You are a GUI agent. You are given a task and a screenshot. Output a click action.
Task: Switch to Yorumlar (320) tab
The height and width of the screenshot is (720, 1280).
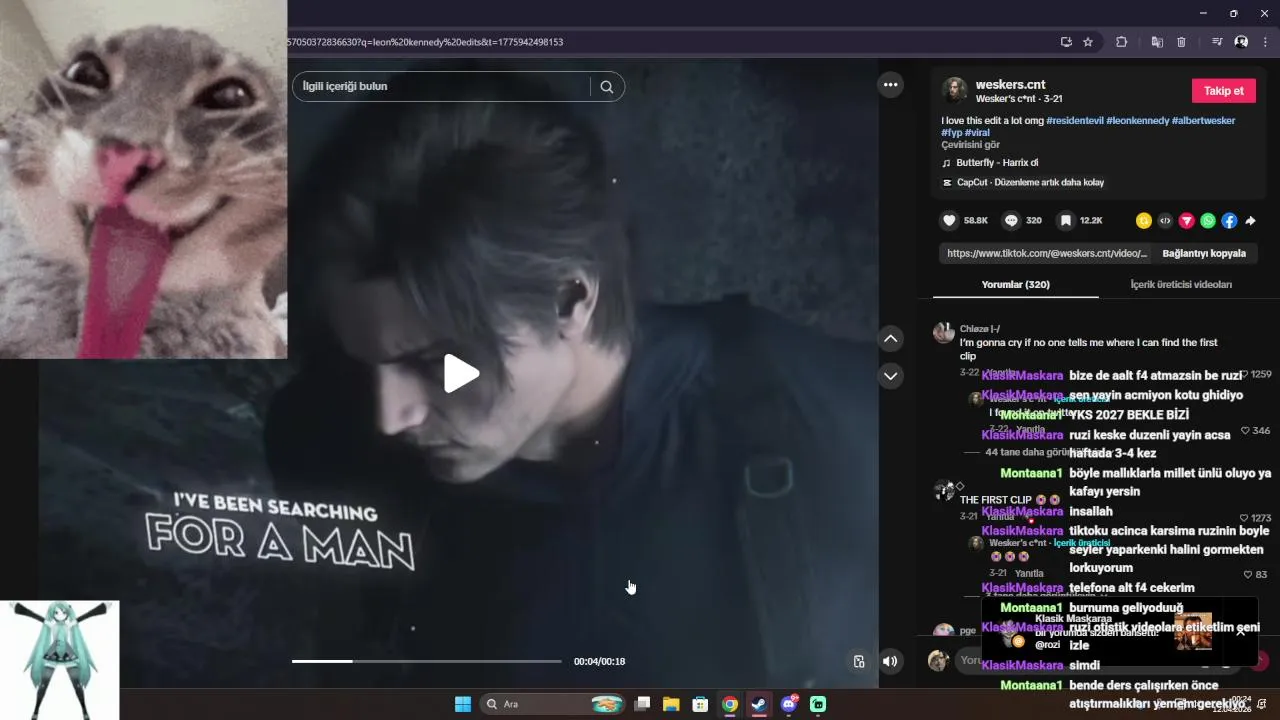[x=1015, y=284]
